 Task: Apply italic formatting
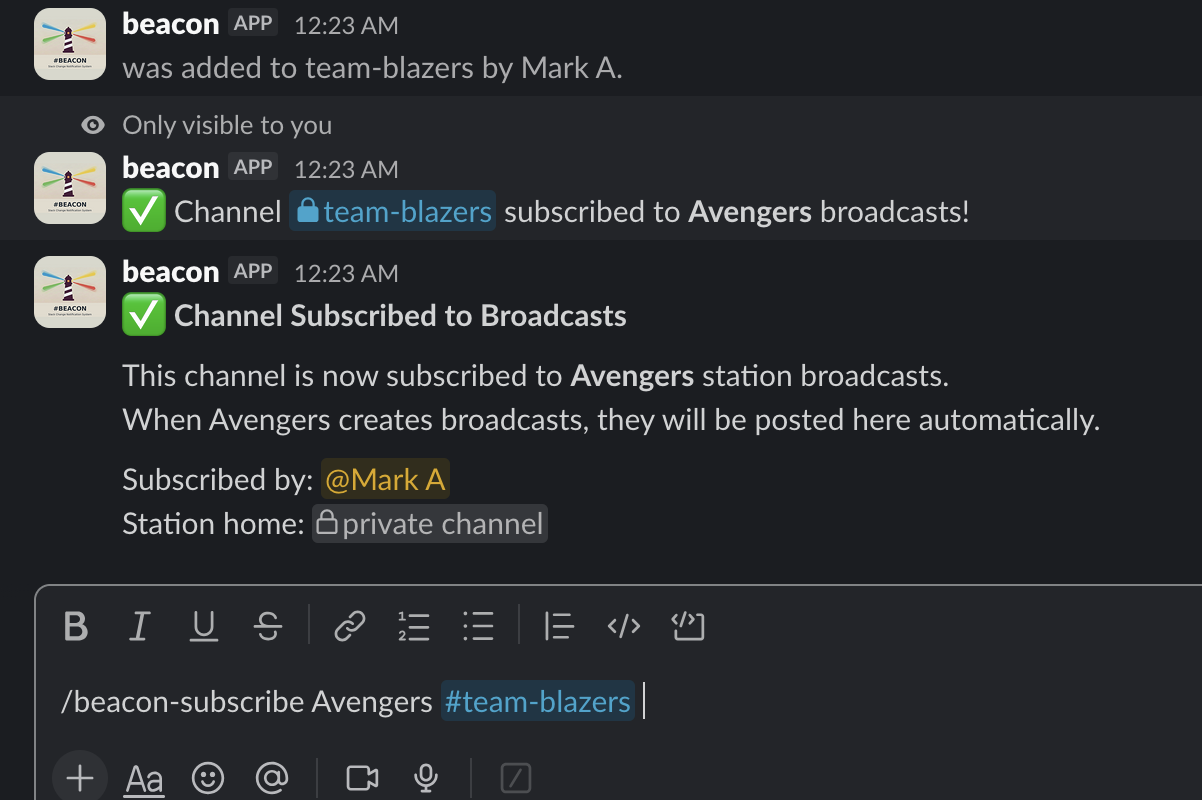point(140,627)
